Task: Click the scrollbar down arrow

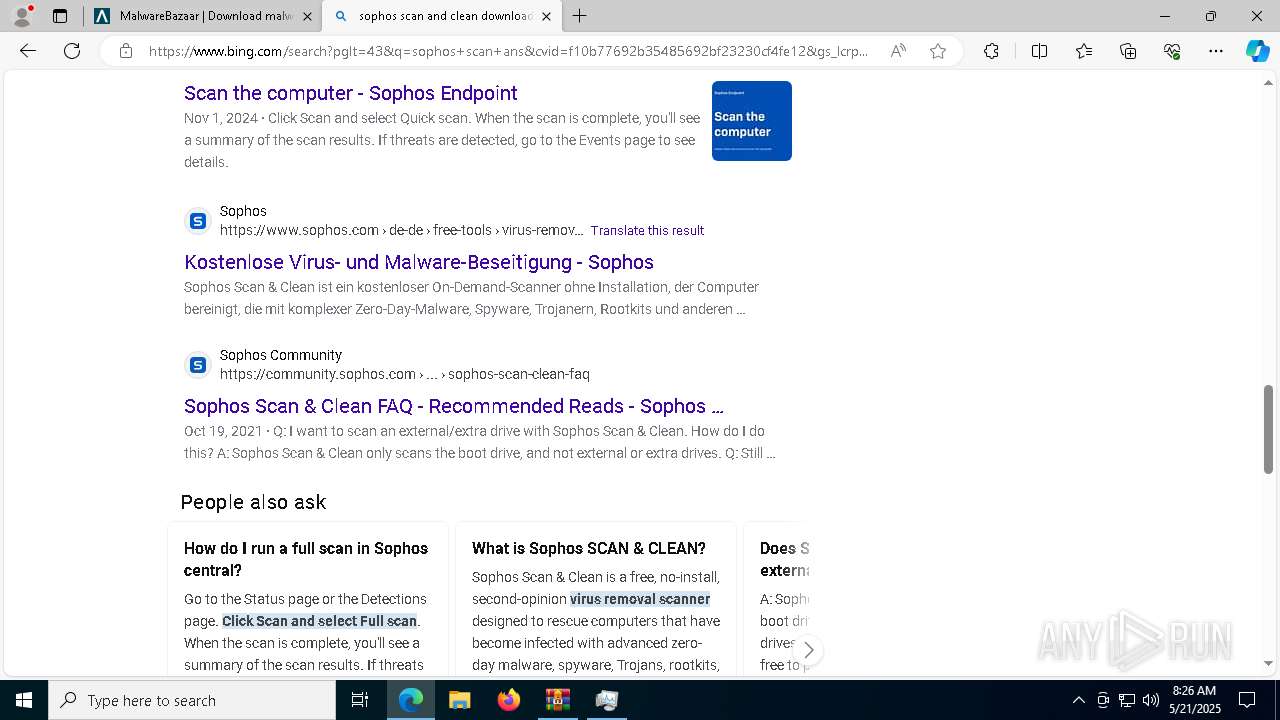Action: pyautogui.click(x=1269, y=663)
